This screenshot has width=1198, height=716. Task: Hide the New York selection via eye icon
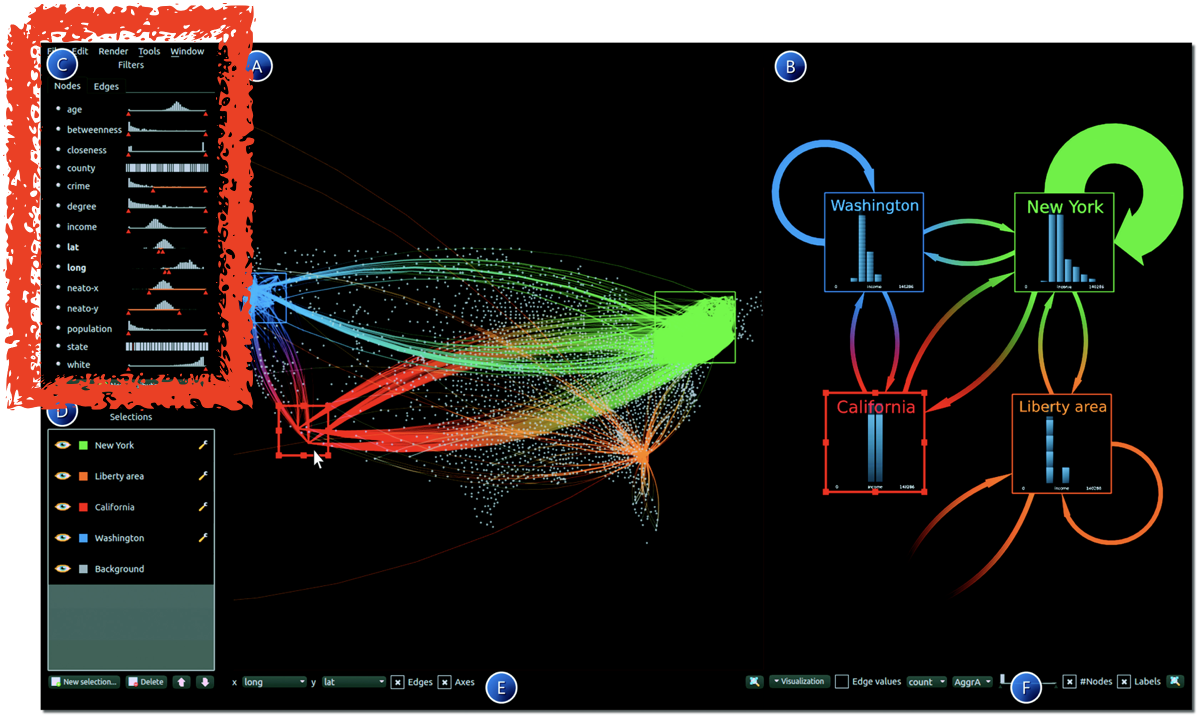(62, 445)
